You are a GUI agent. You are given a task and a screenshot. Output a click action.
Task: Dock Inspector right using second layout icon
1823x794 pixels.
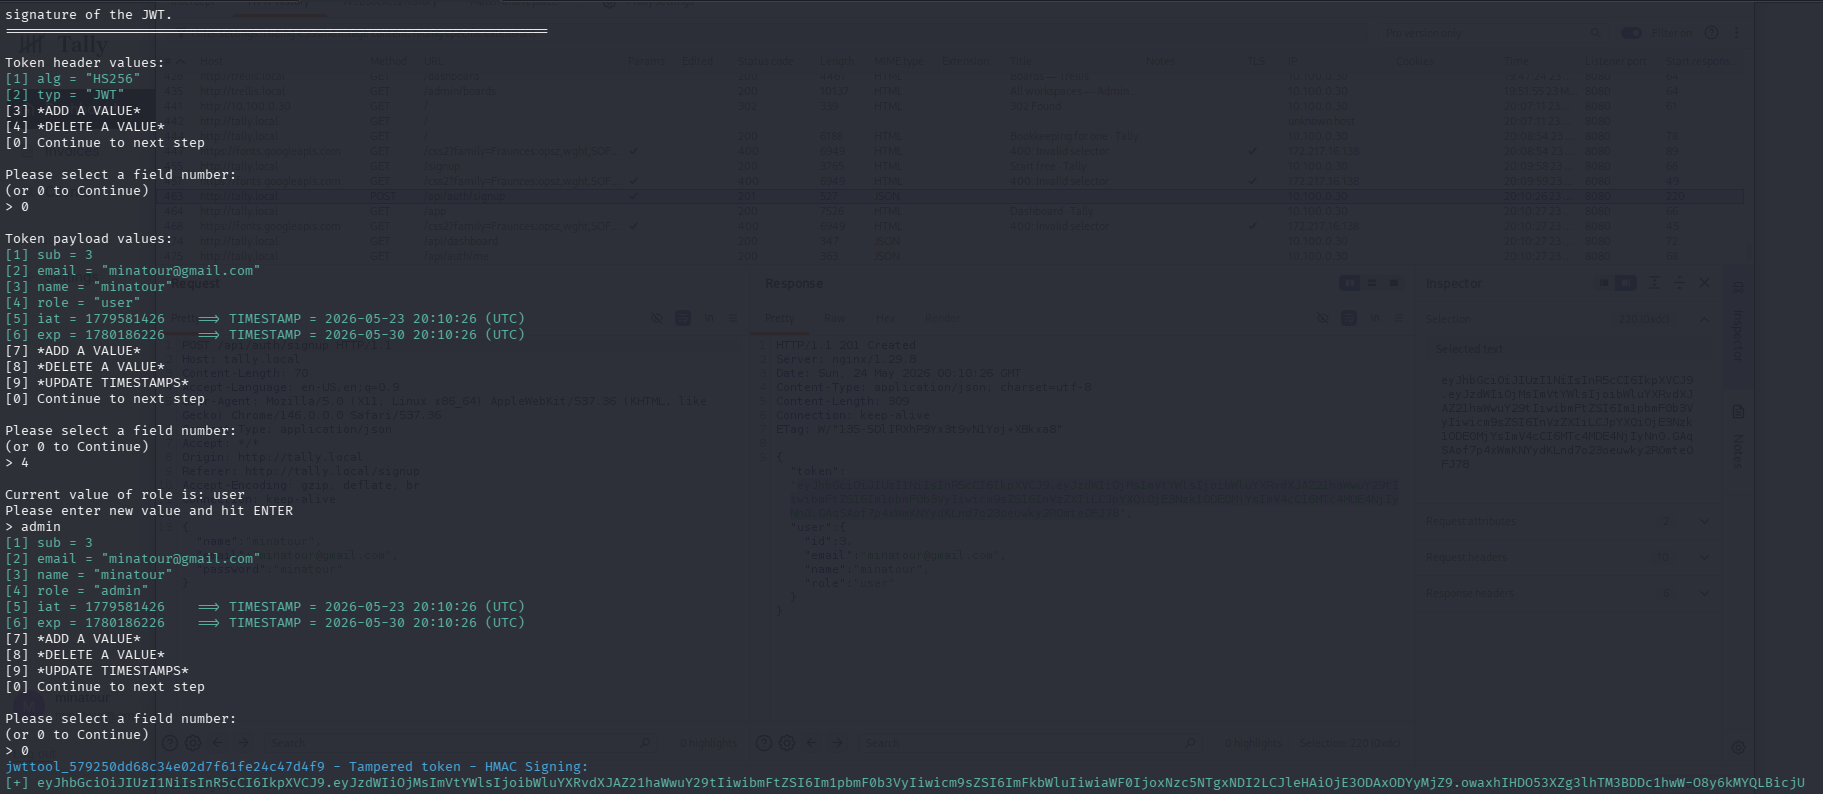coord(1626,283)
